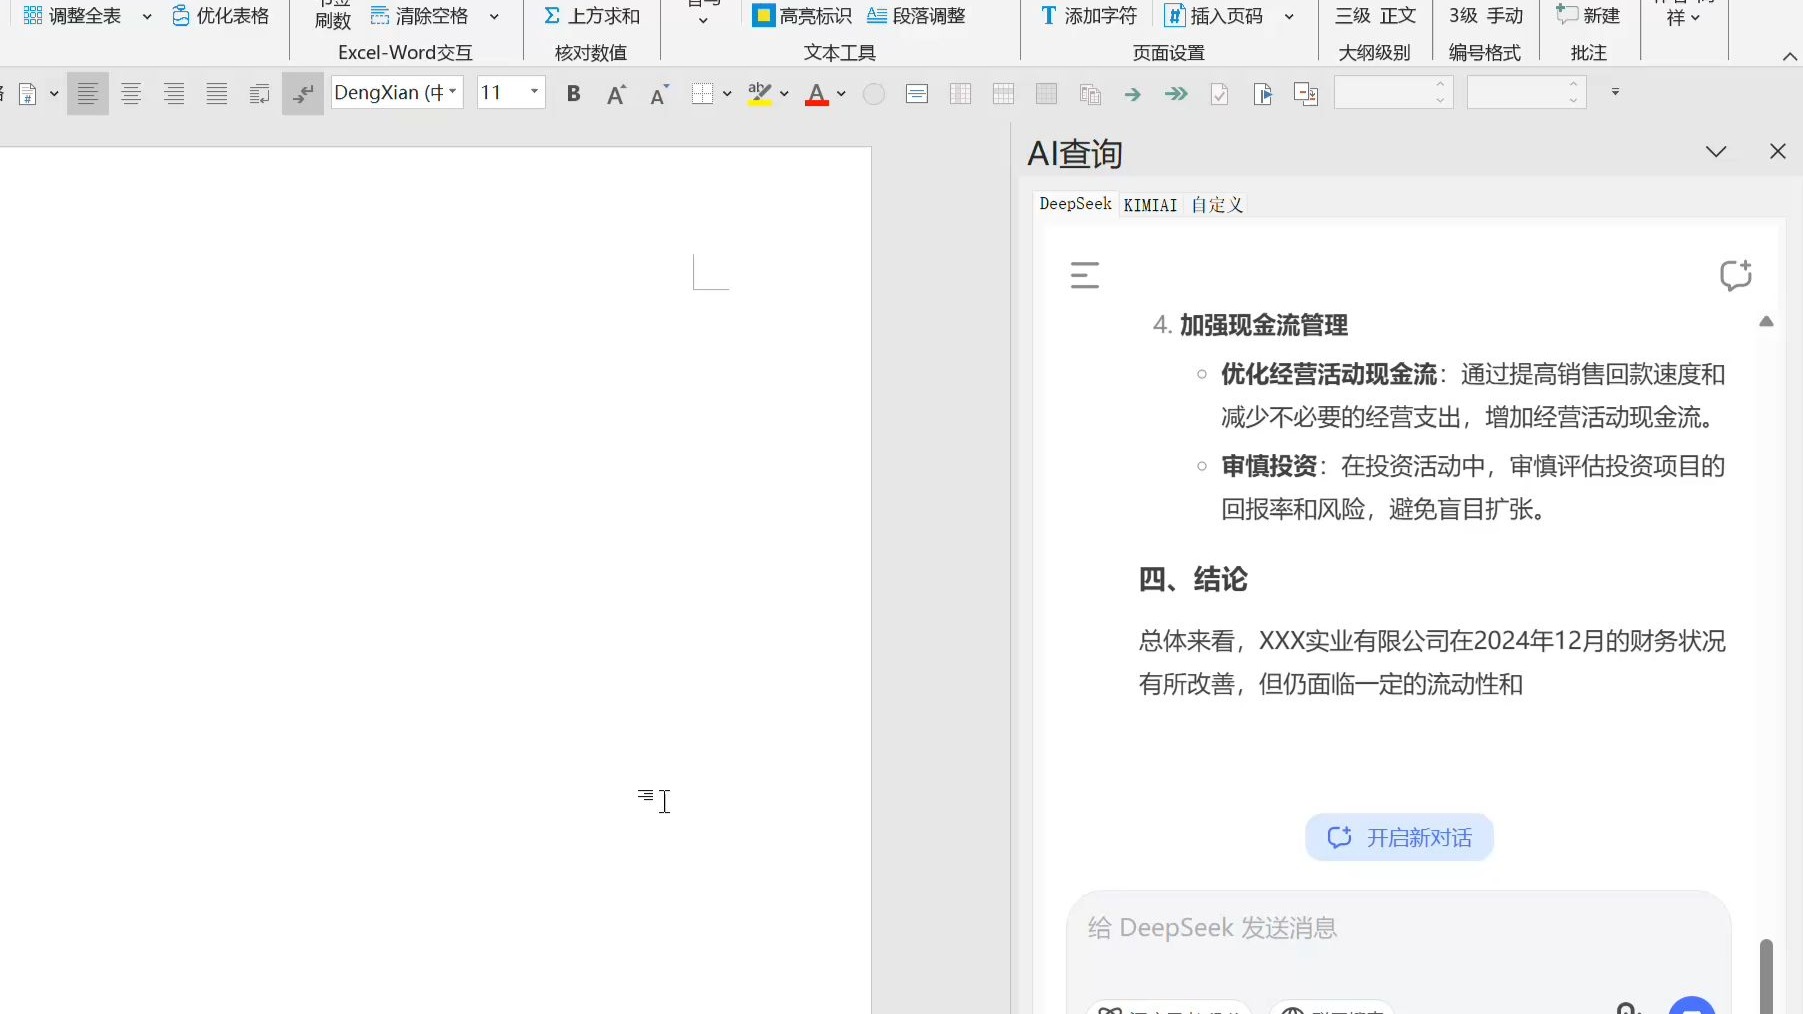
Task: Switch to the KIMIAI tab
Action: point(1150,205)
